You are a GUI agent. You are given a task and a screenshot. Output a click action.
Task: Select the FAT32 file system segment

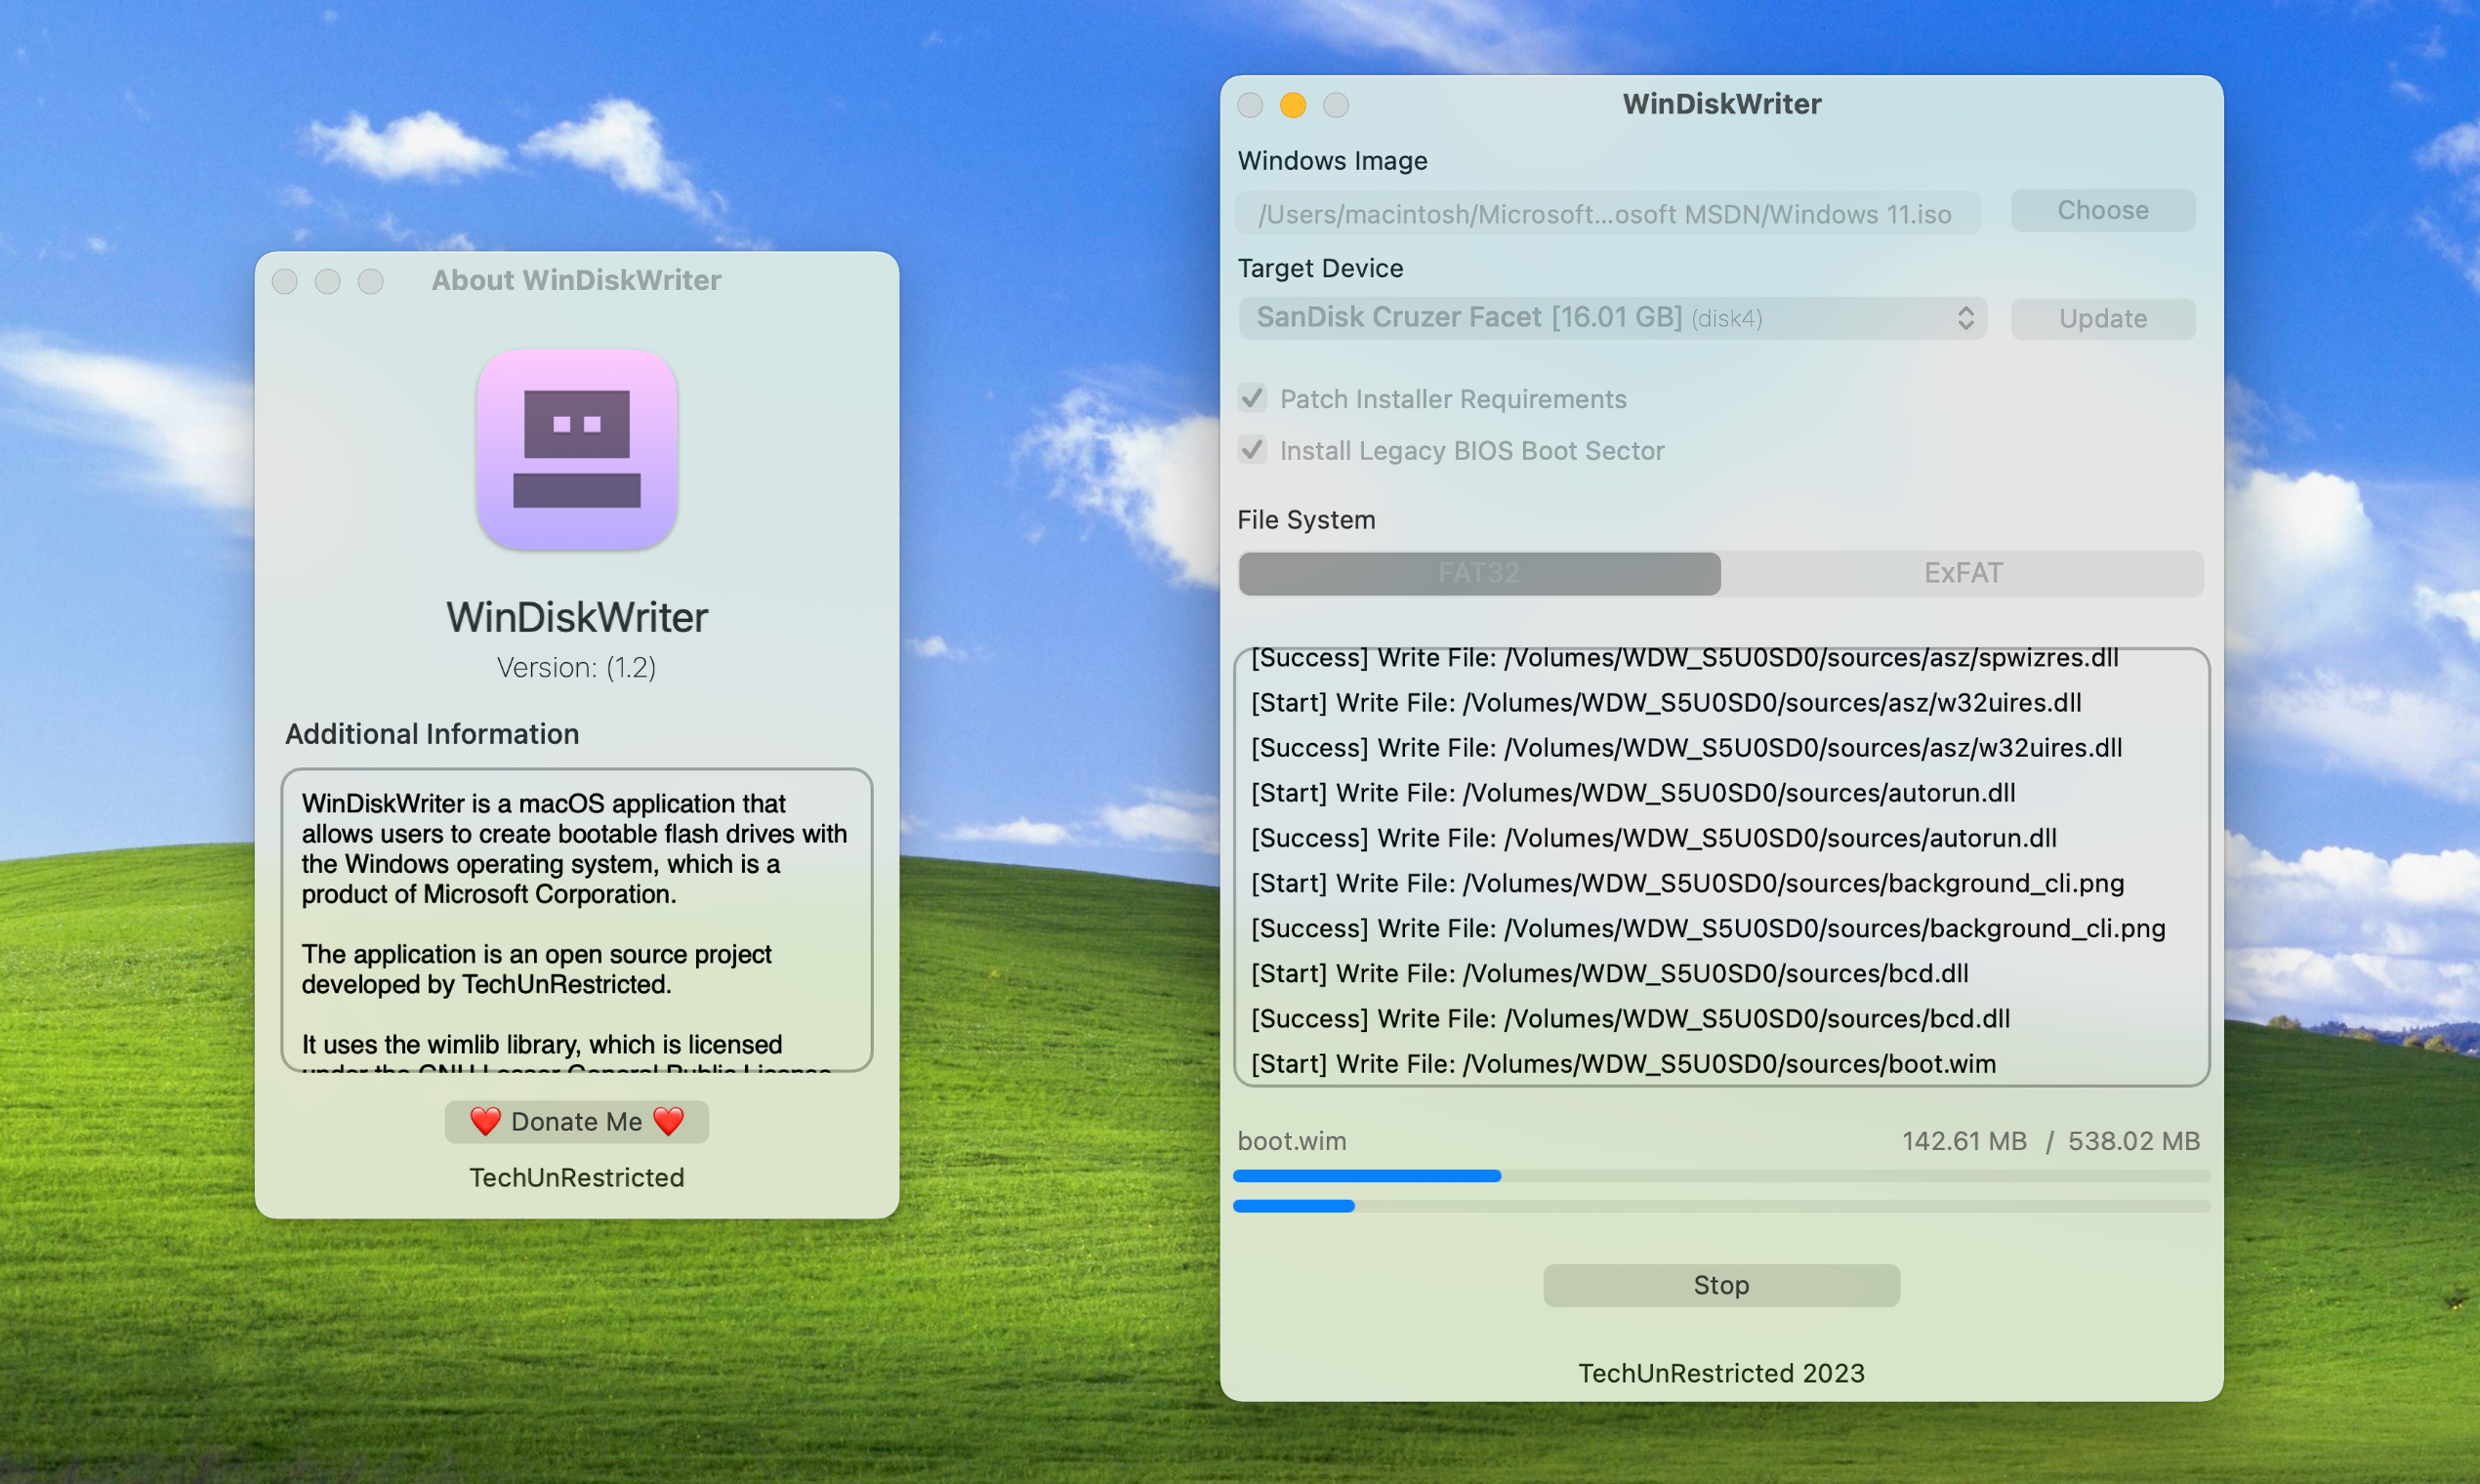1479,573
